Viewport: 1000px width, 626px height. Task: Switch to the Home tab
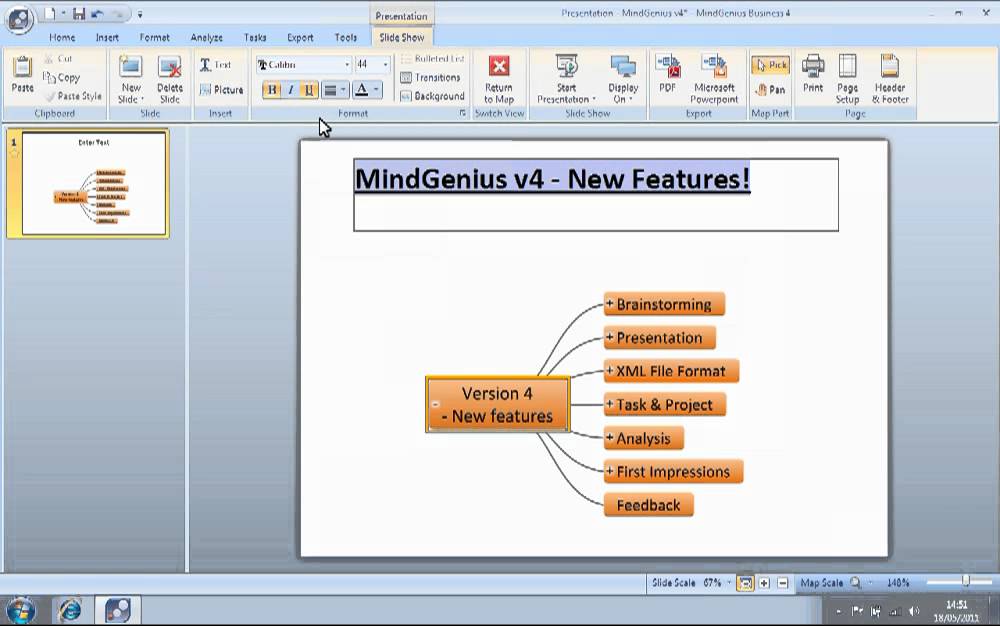point(62,38)
